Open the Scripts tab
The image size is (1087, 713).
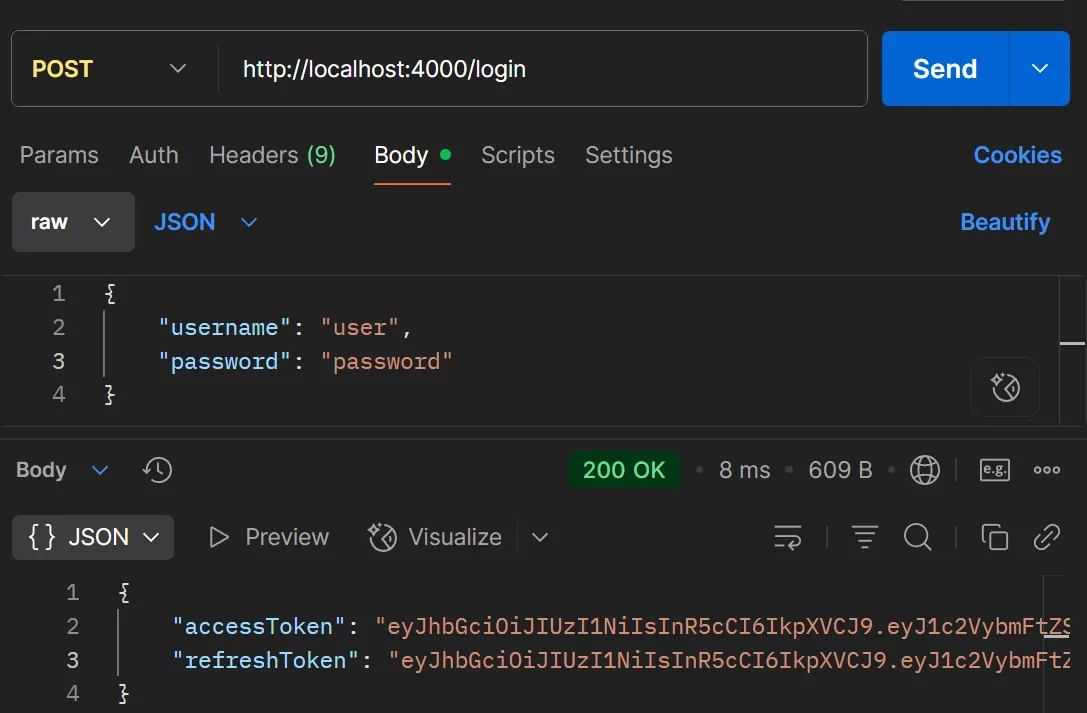518,155
